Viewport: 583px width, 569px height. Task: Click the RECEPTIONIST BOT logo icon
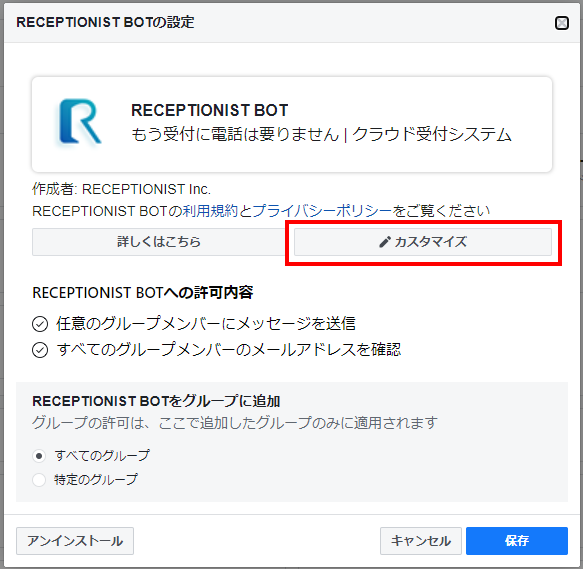[80, 122]
